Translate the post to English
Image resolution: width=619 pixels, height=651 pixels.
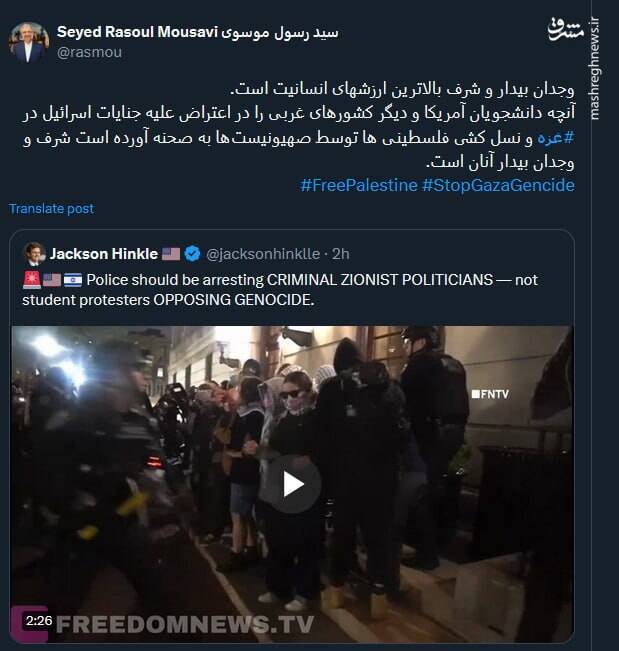coord(51,208)
